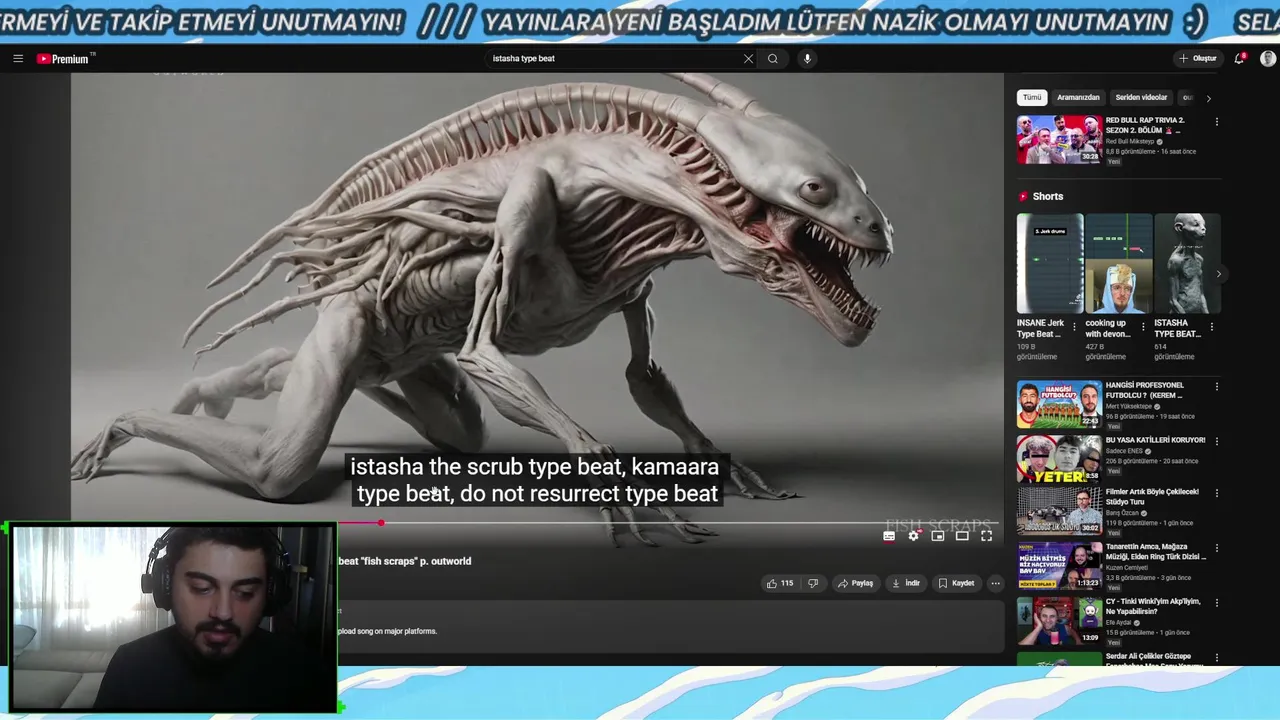
Task: Open options for the ISTASHA TYPE BEAT short
Action: pos(1212,326)
